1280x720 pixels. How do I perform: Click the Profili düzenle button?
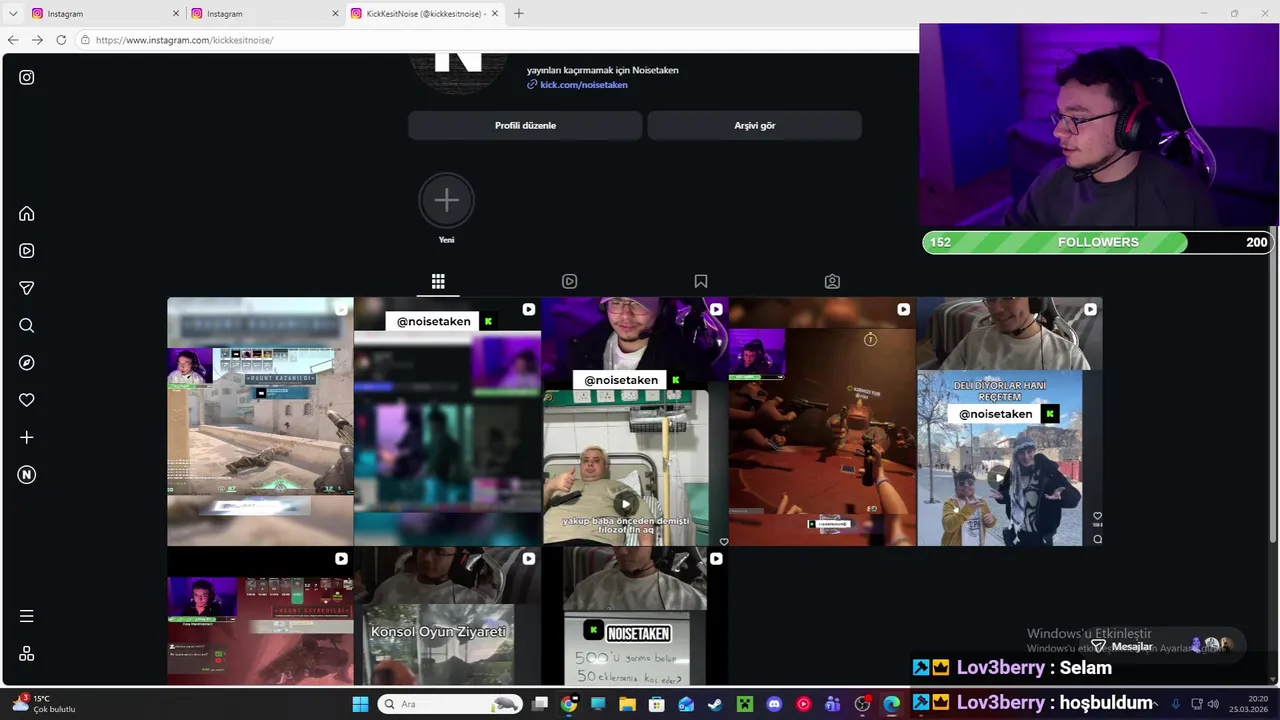point(525,125)
